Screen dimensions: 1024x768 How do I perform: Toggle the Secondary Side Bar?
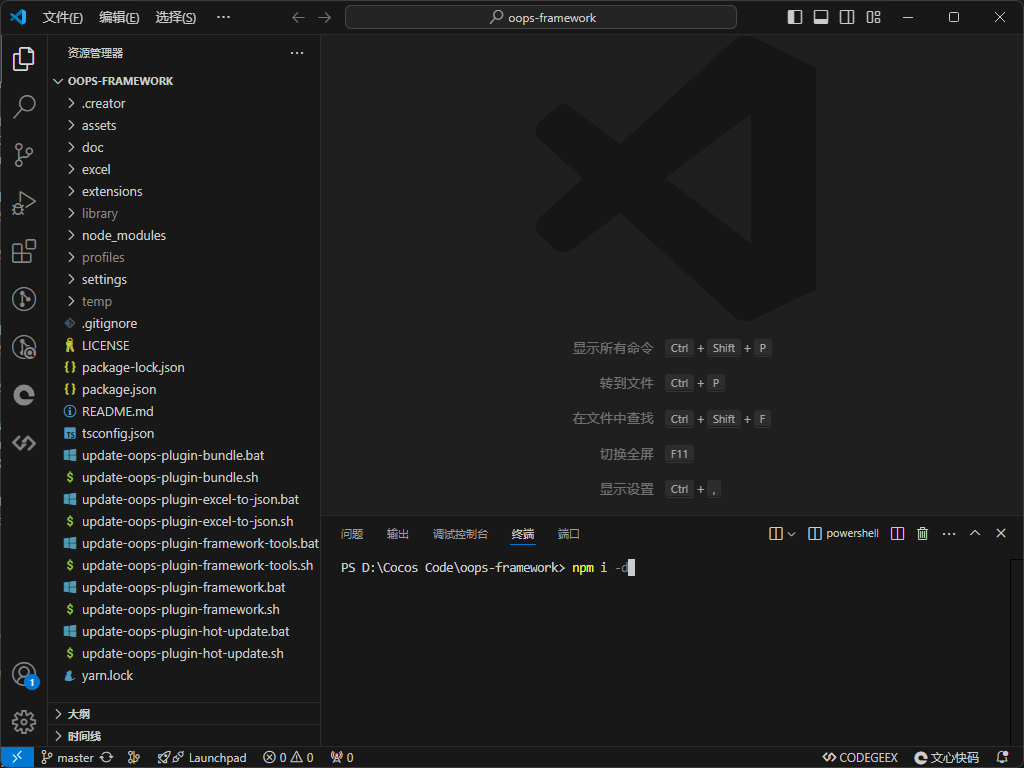[x=846, y=16]
